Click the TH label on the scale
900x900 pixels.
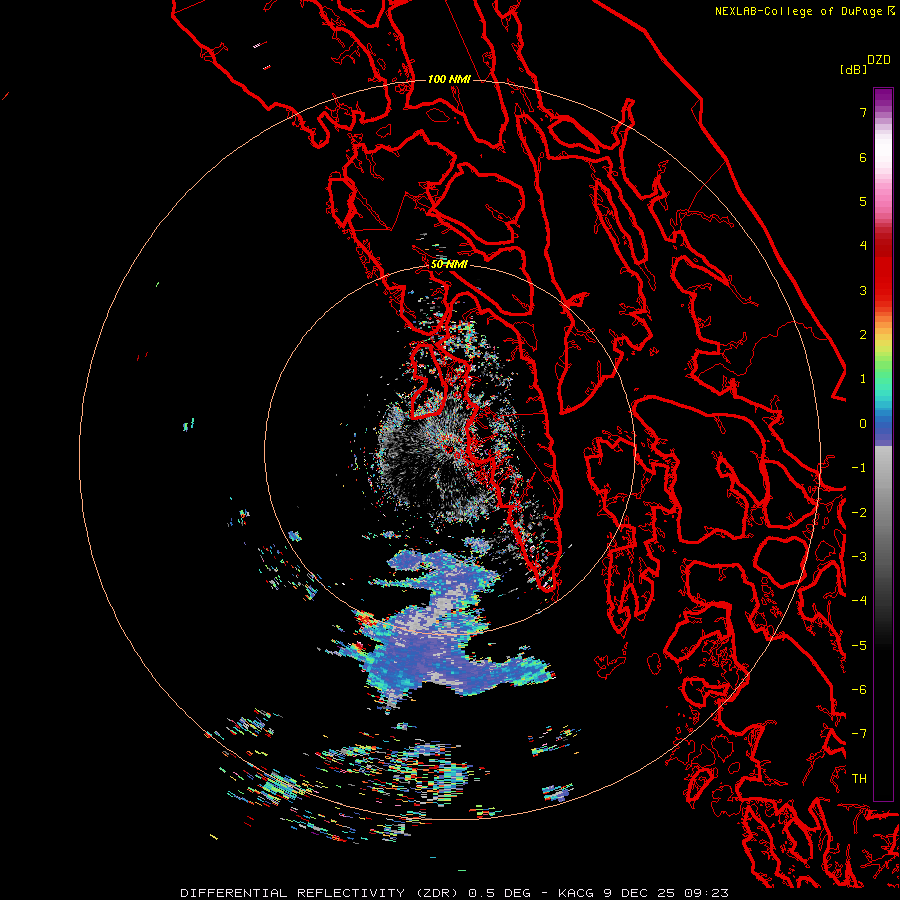coord(859,779)
